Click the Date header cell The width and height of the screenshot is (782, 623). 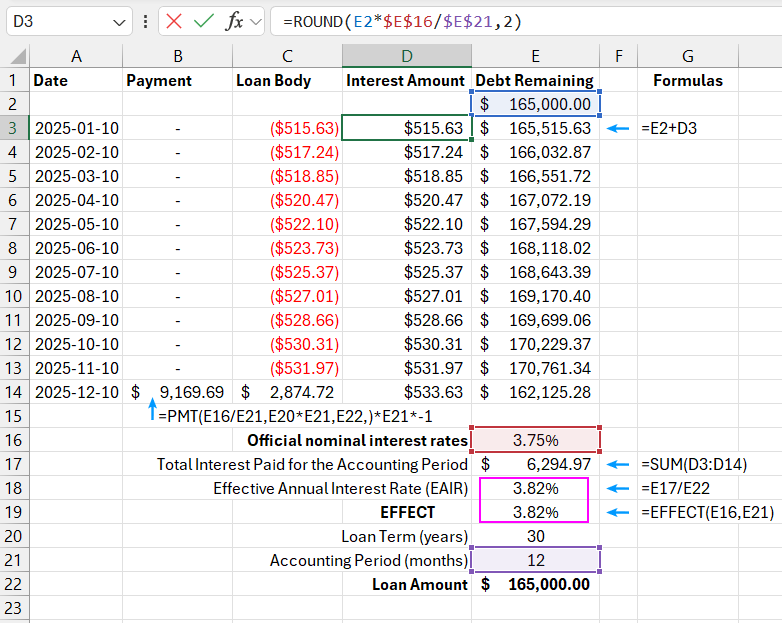[76, 80]
